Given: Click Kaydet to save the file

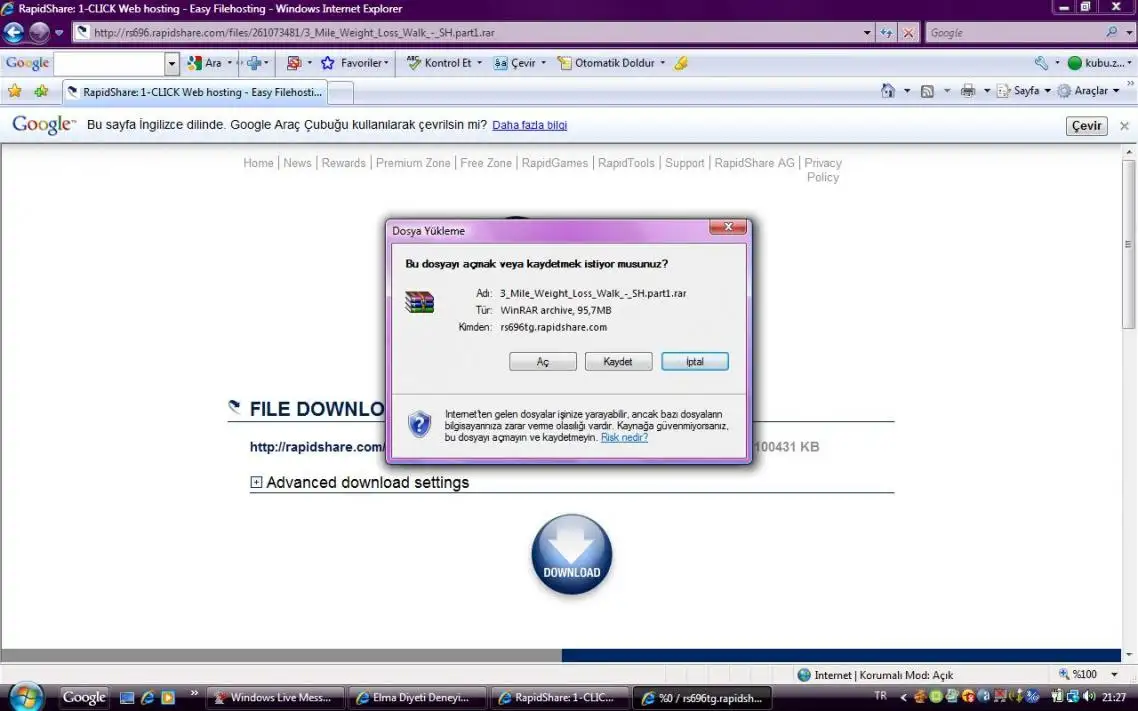Looking at the screenshot, I should [618, 361].
